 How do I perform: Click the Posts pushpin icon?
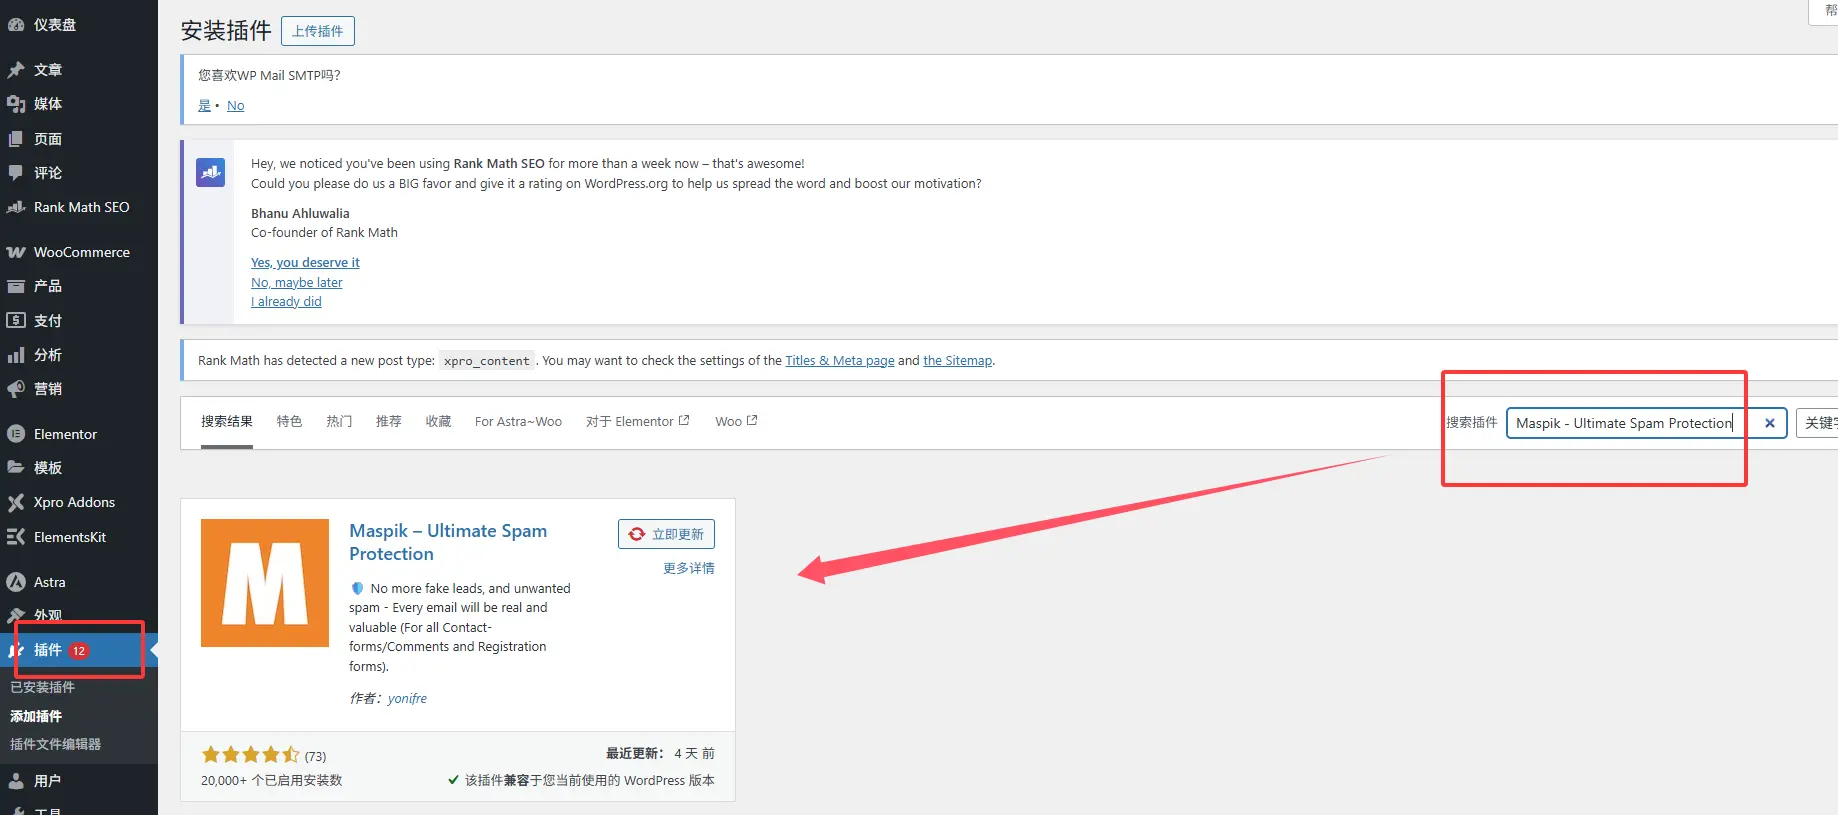(16, 70)
